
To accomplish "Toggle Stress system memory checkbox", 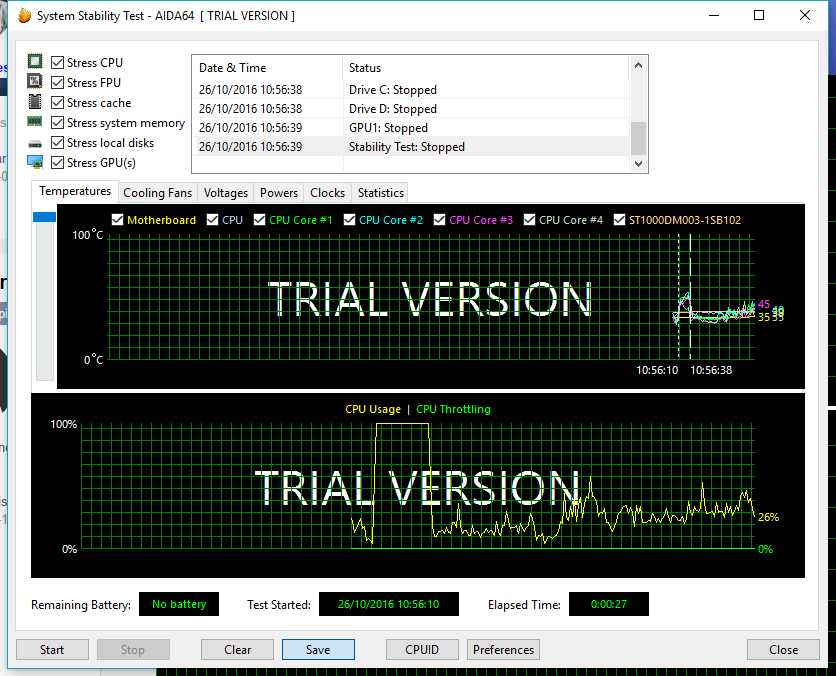I will coord(58,123).
